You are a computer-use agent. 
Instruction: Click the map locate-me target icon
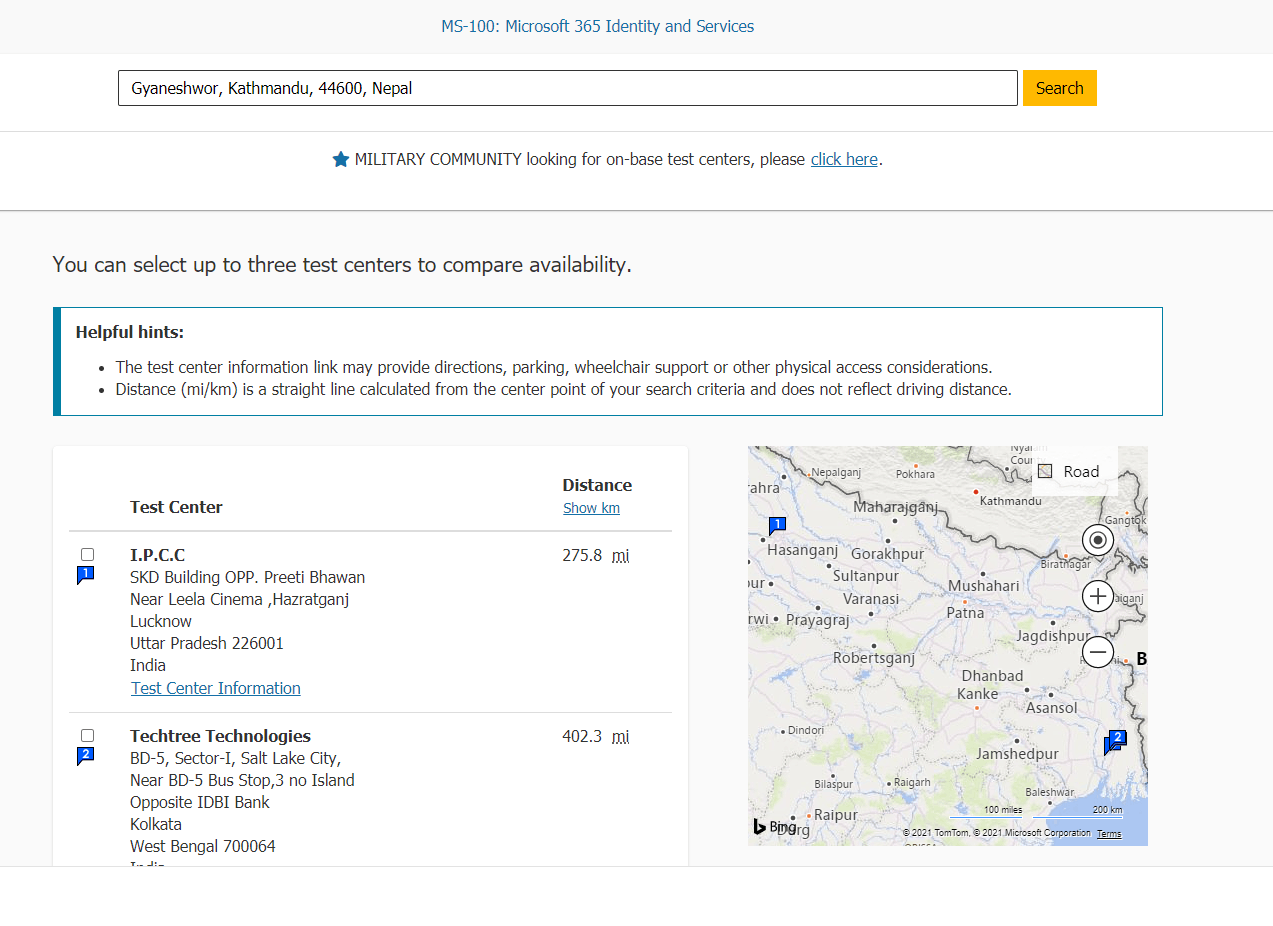[x=1098, y=540]
